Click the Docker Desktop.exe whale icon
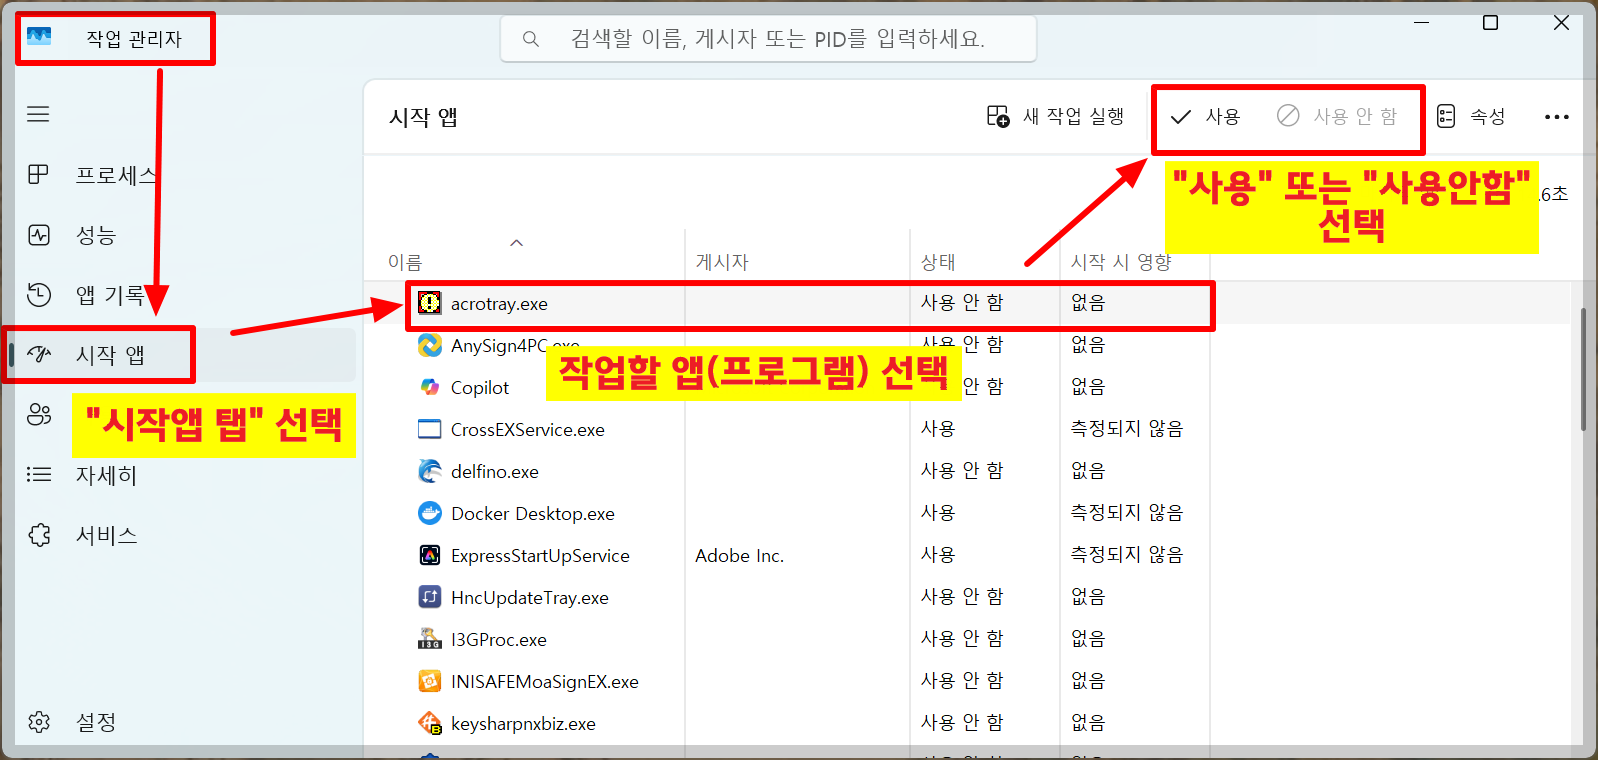 [x=430, y=513]
